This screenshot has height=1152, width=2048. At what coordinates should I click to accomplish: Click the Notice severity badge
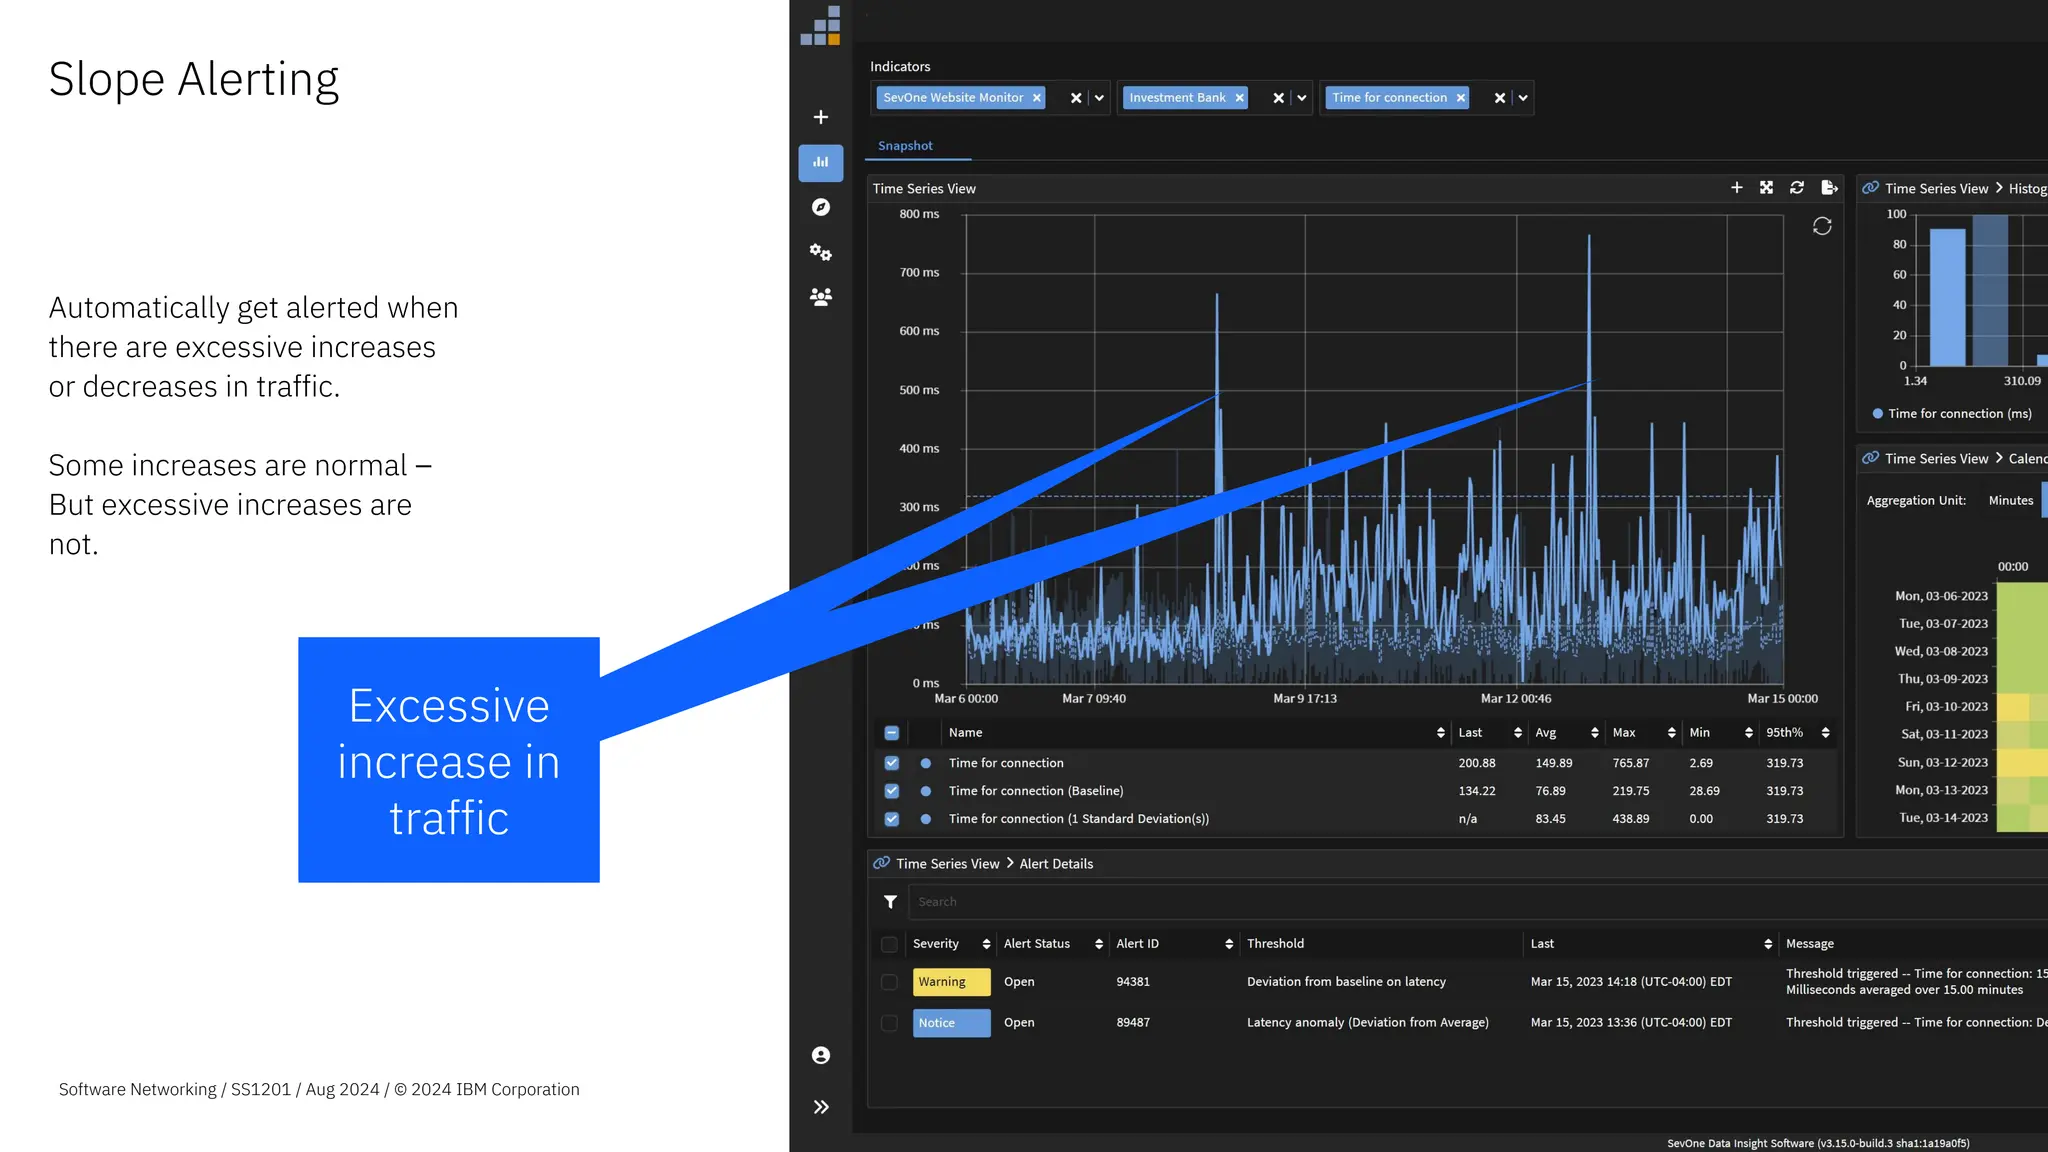tap(951, 1023)
